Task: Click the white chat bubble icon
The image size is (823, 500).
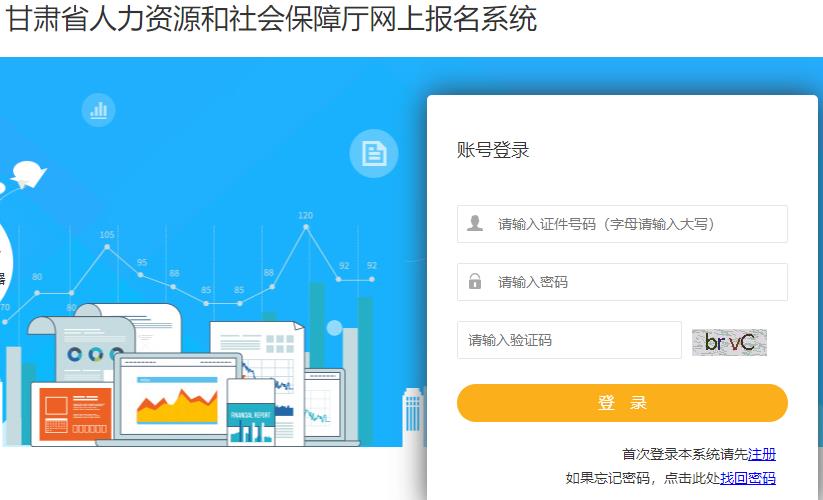Action: tap(28, 175)
